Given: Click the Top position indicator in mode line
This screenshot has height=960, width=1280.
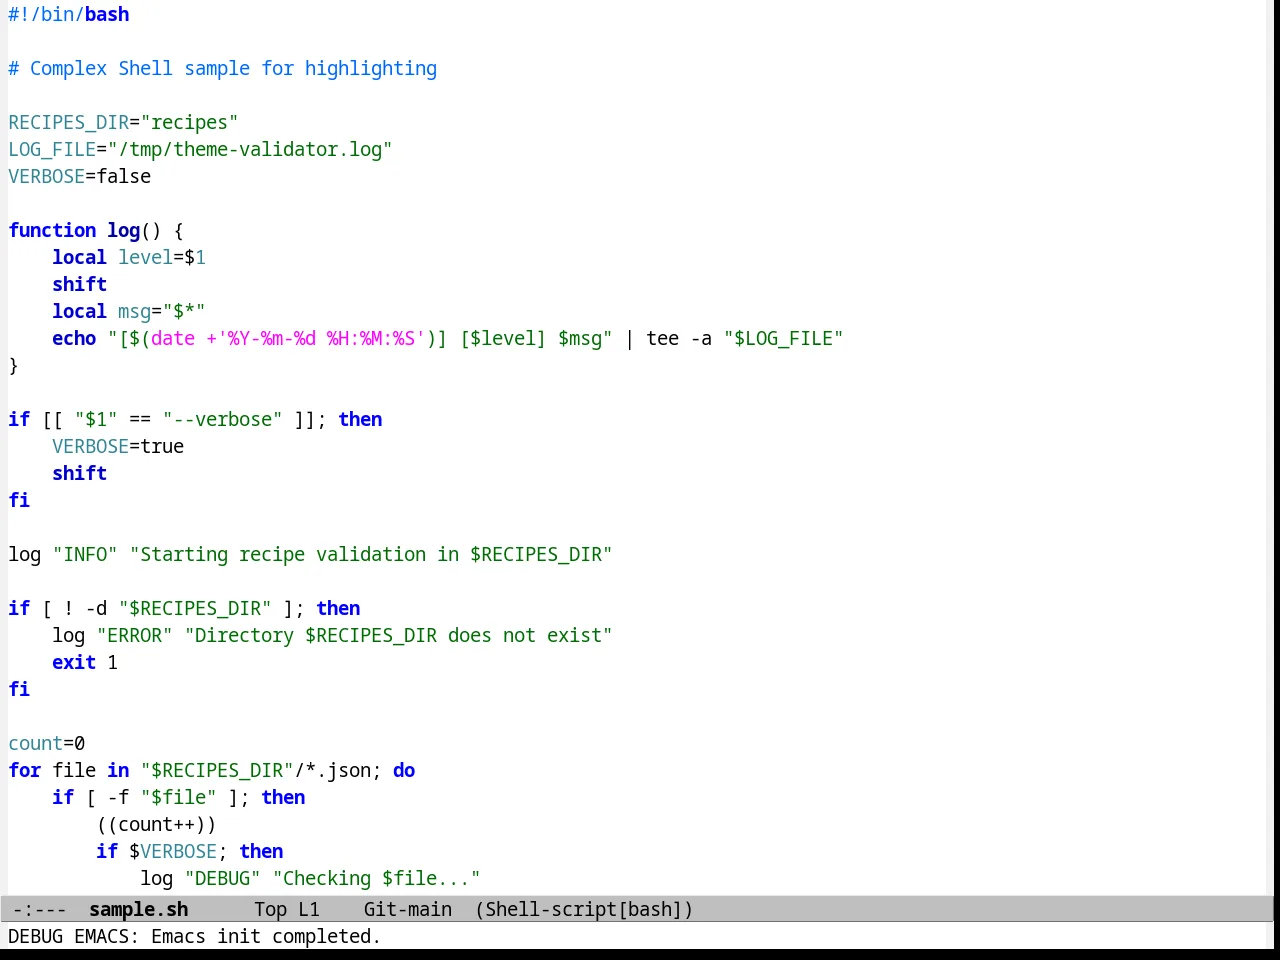Looking at the screenshot, I should coord(270,909).
